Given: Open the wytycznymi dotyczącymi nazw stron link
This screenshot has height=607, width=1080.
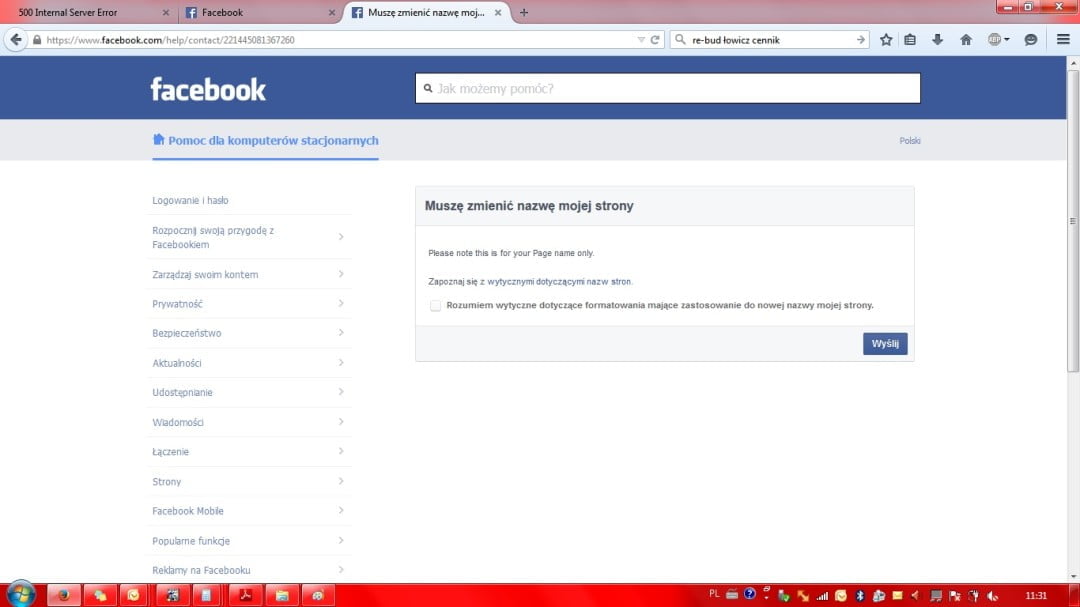Looking at the screenshot, I should point(559,282).
